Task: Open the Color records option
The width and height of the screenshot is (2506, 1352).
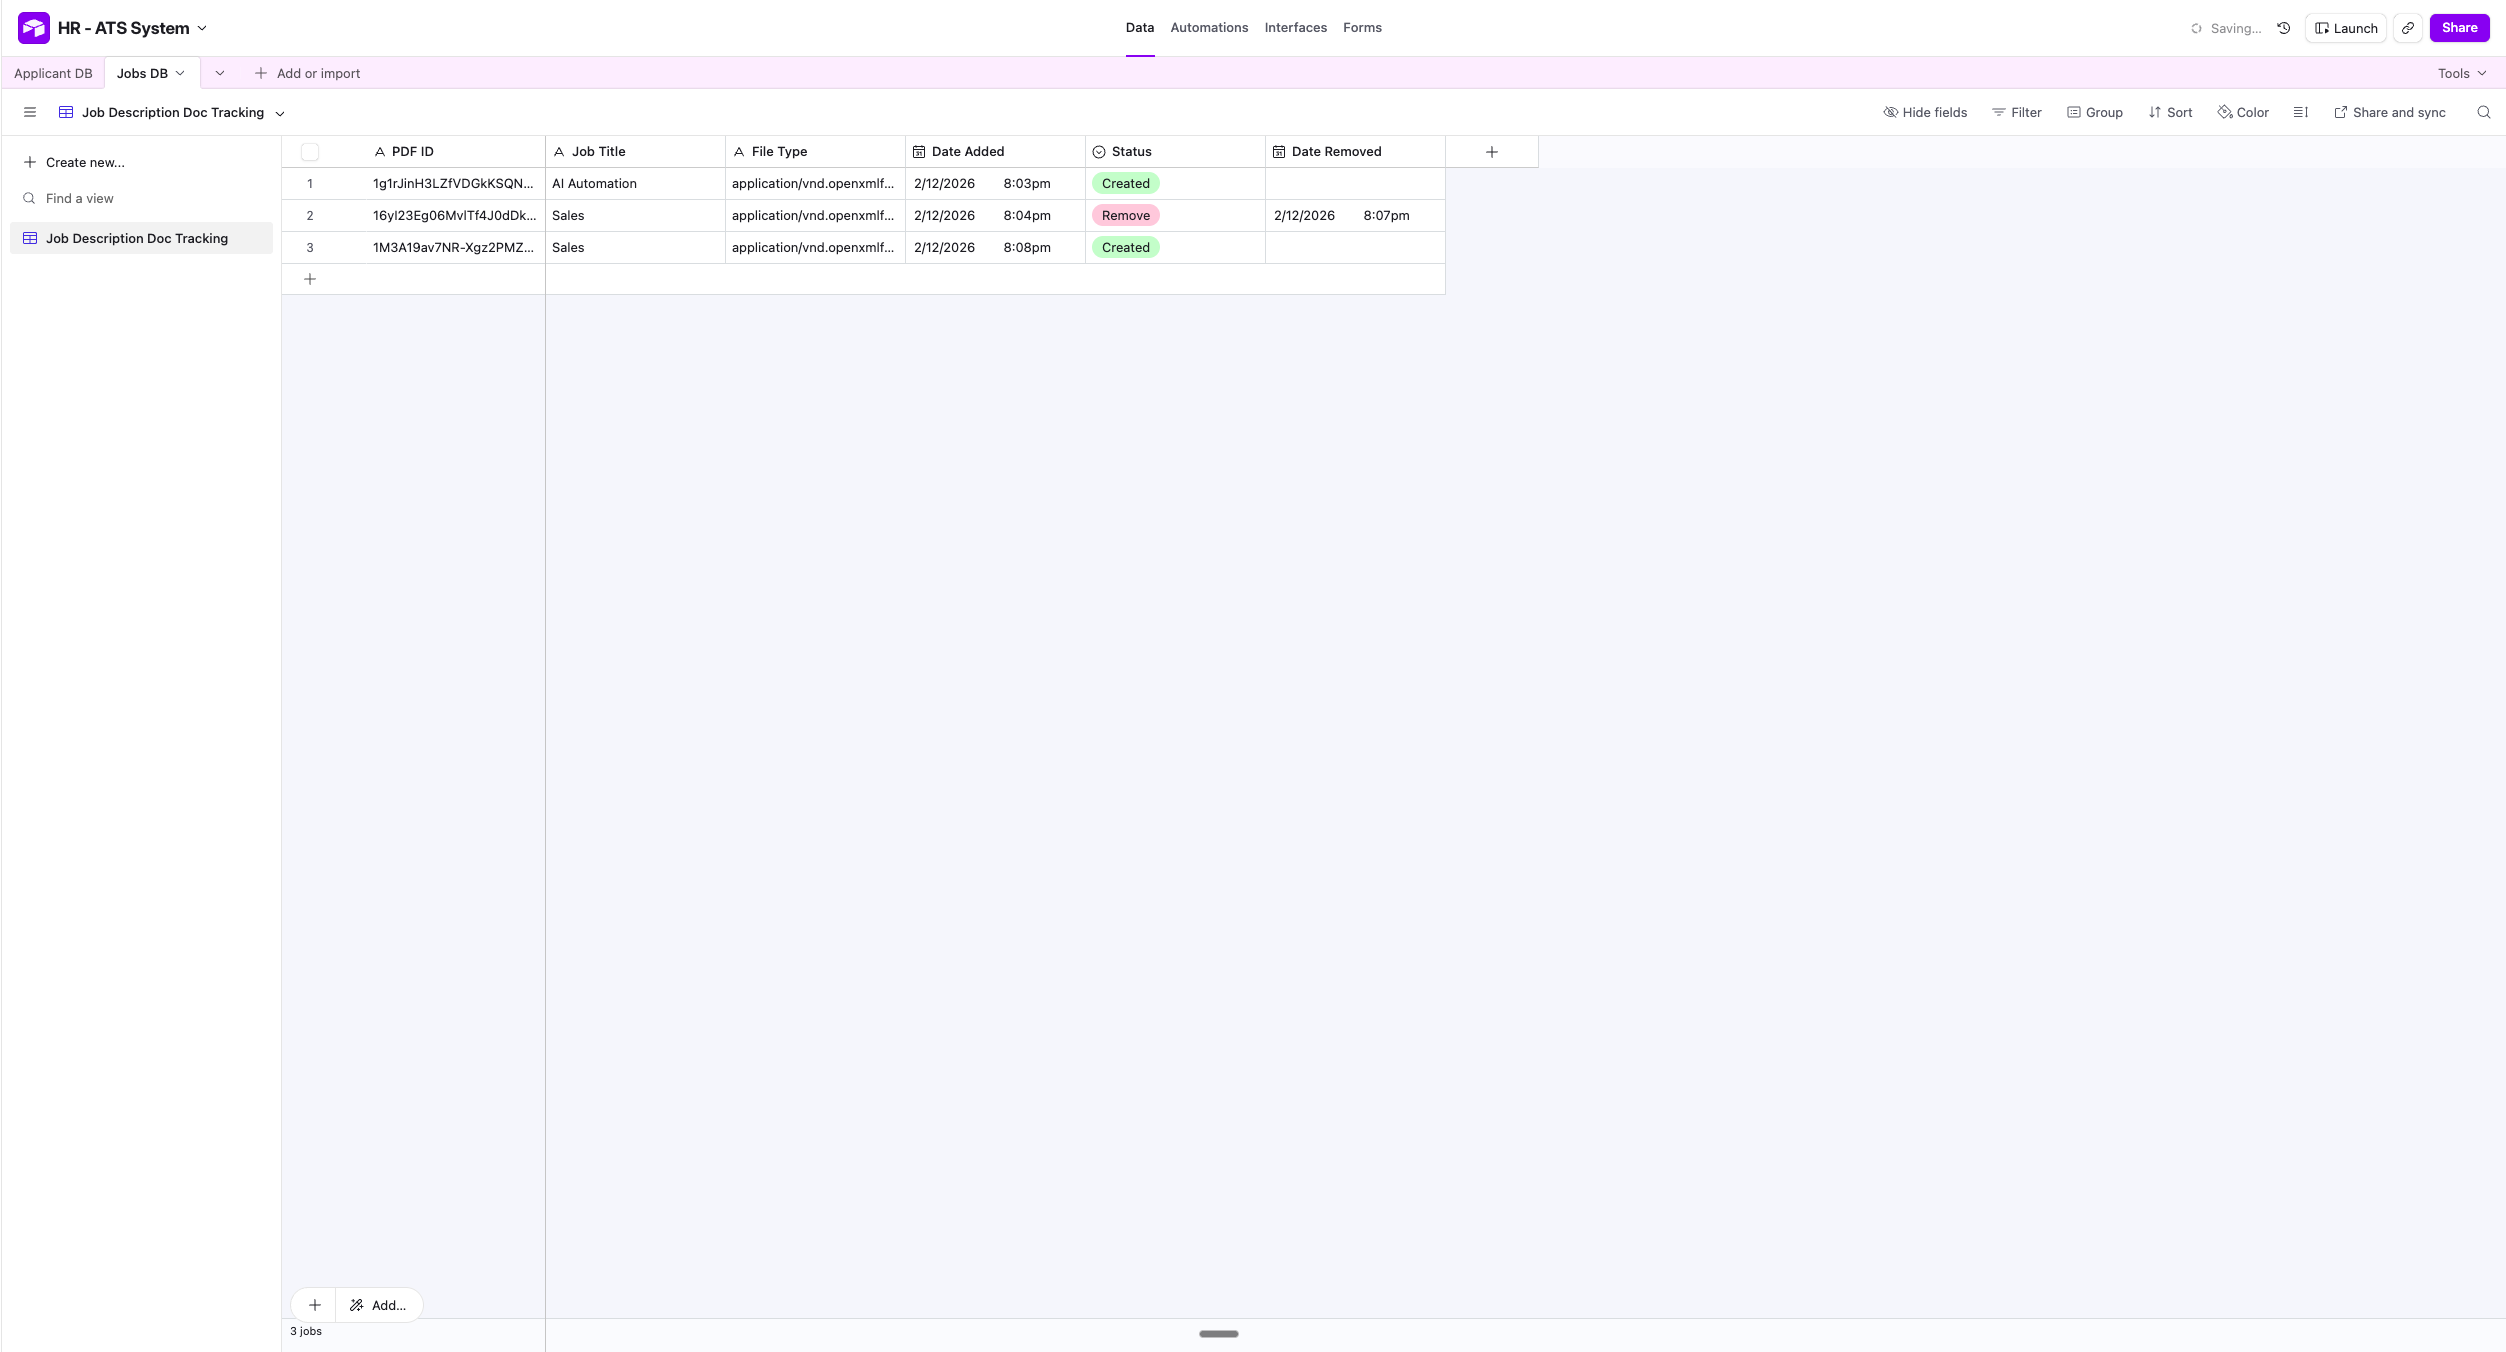Action: [x=2243, y=112]
